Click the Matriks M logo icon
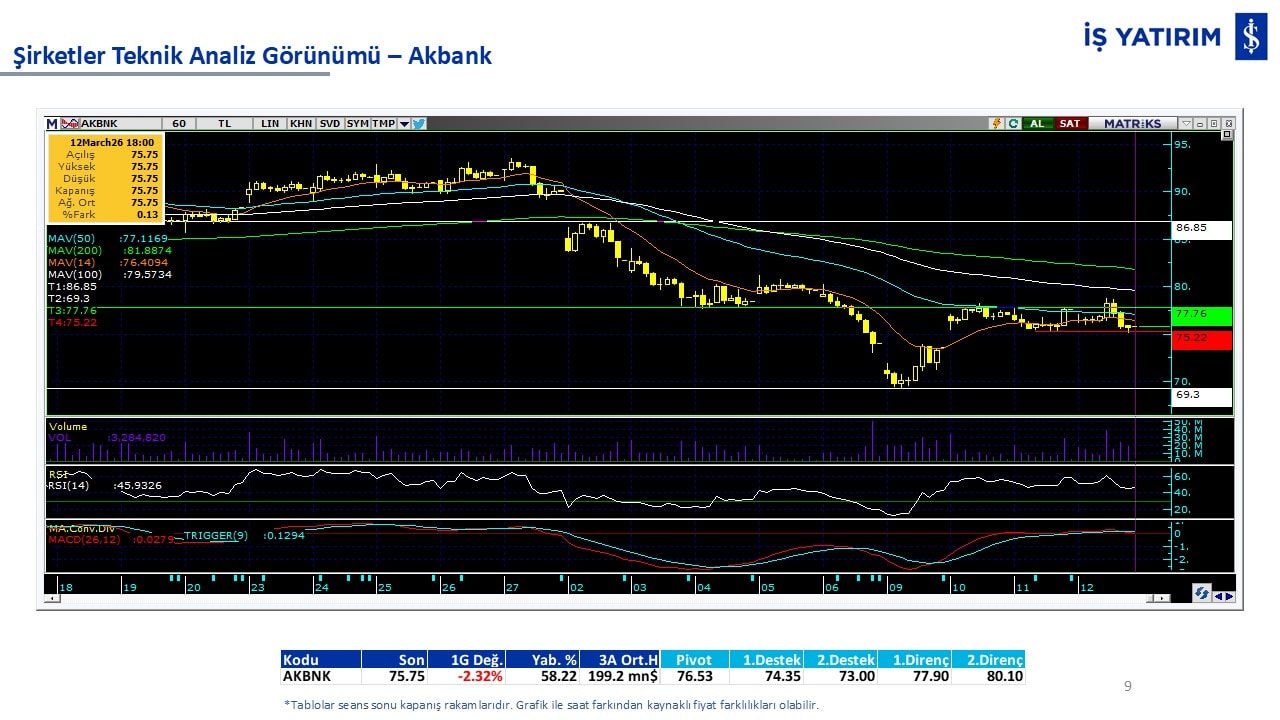Viewport: 1280px width, 720px height. point(52,124)
